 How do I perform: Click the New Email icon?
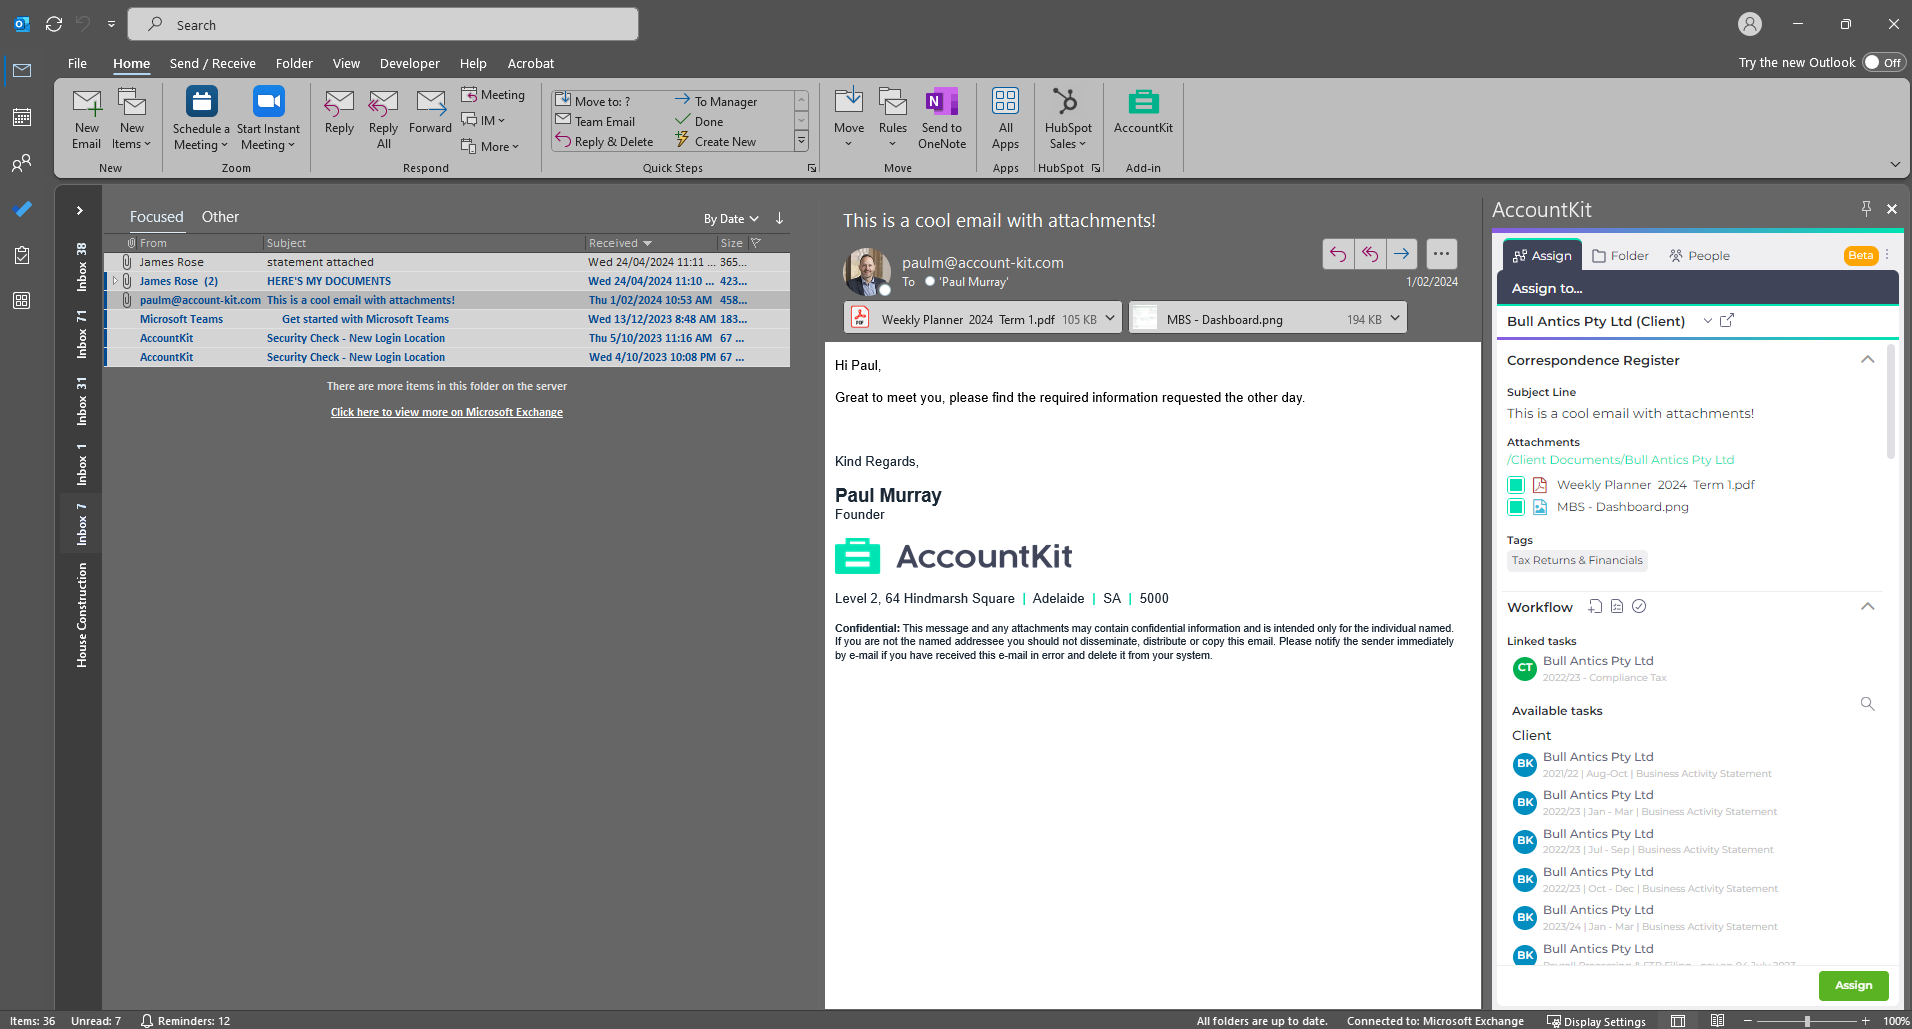[x=87, y=118]
